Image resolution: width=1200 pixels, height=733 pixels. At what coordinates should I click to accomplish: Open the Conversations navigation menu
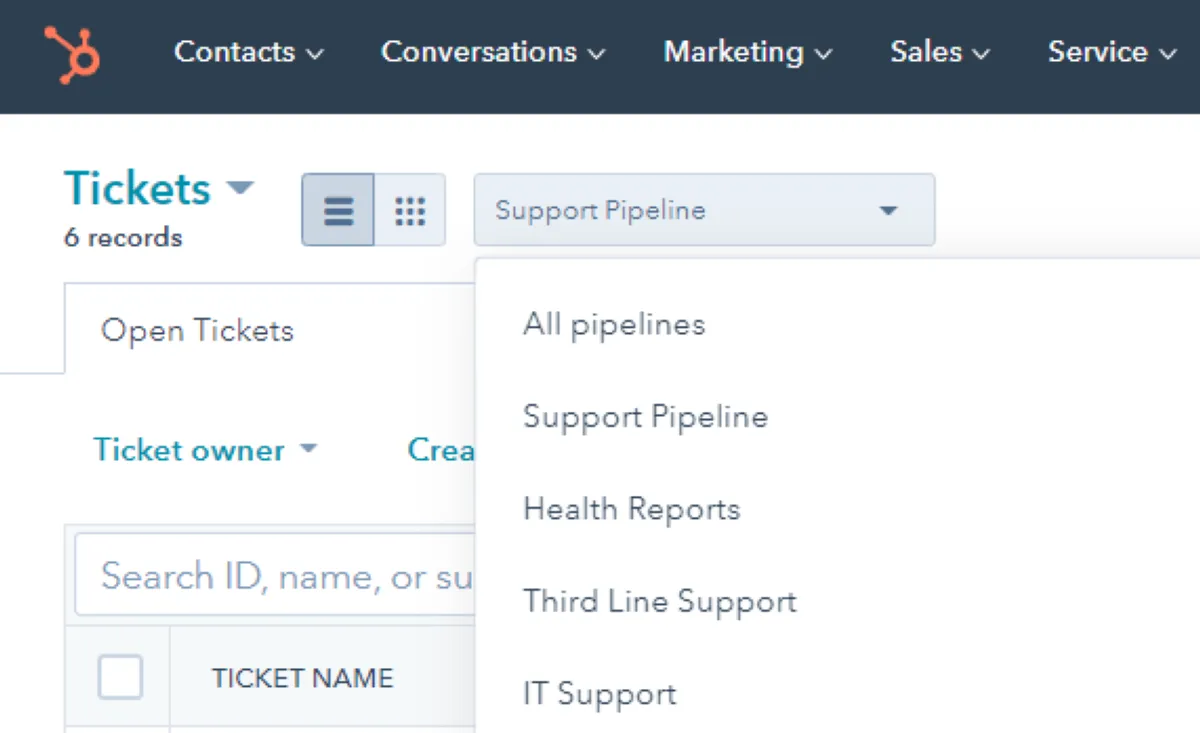click(x=493, y=52)
